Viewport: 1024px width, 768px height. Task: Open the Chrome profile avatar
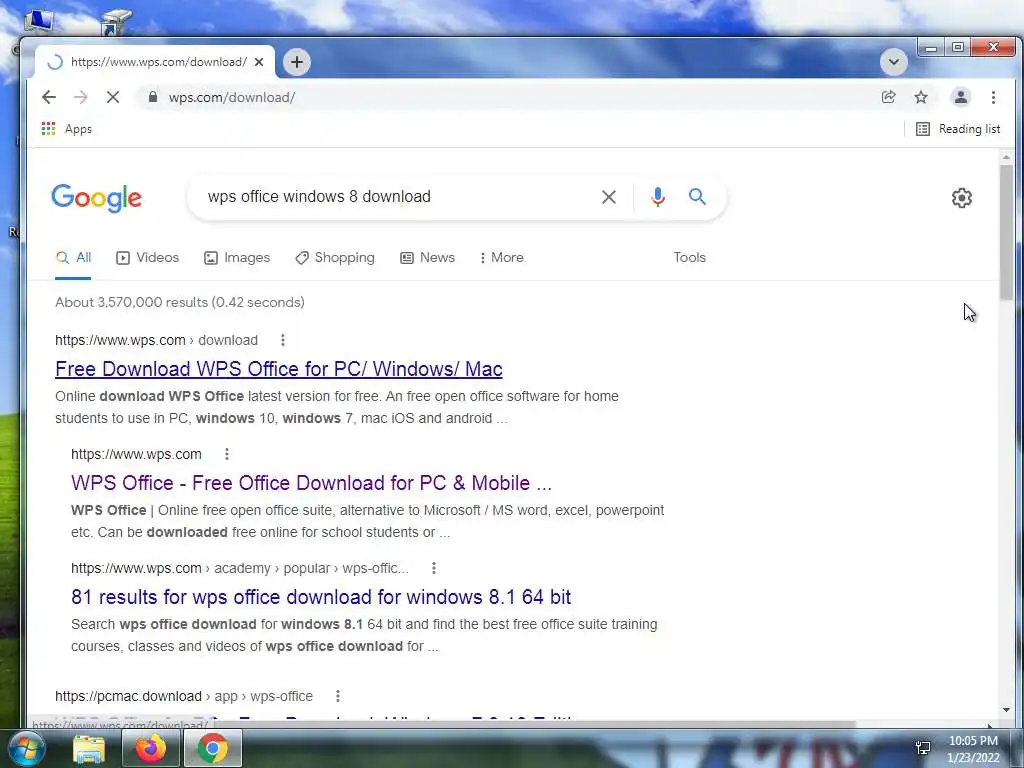coord(961,97)
